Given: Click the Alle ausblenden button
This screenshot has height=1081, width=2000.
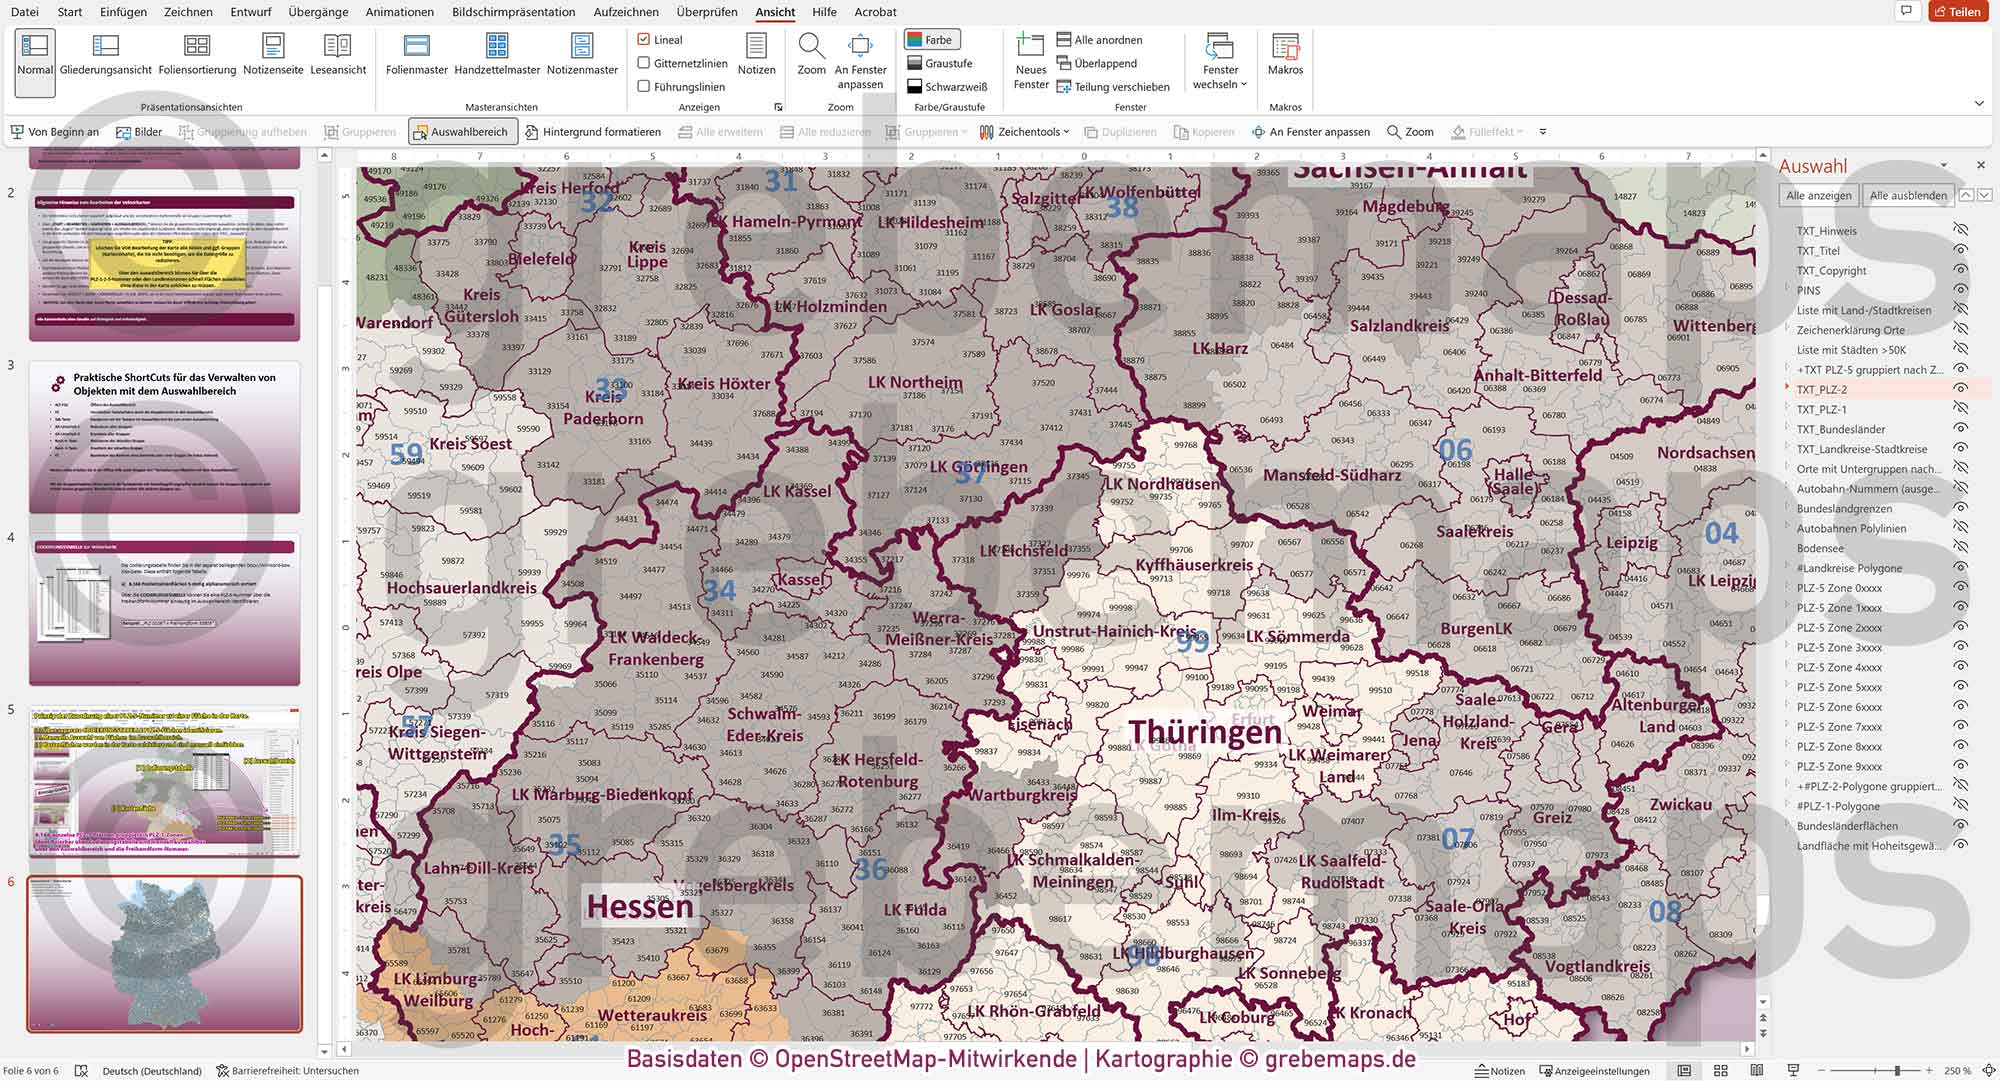Looking at the screenshot, I should 1908,195.
